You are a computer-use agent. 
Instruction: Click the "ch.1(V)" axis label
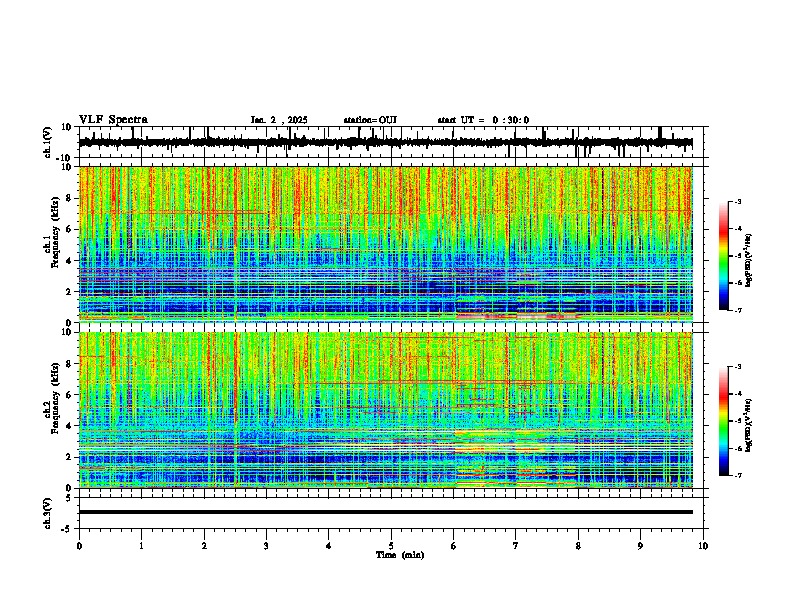(48, 142)
